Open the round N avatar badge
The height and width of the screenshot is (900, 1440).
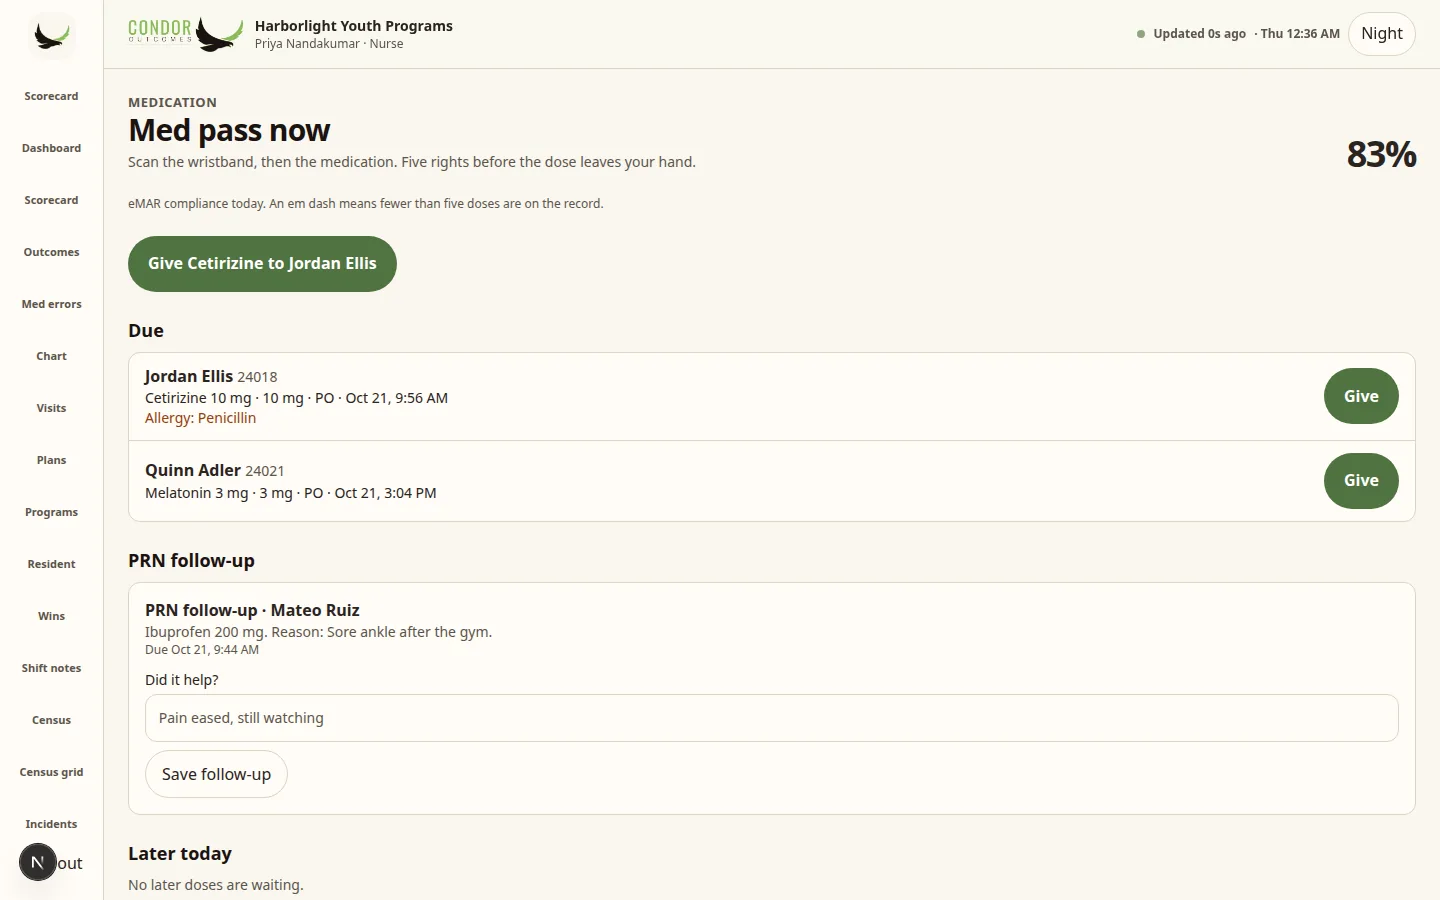[38, 862]
